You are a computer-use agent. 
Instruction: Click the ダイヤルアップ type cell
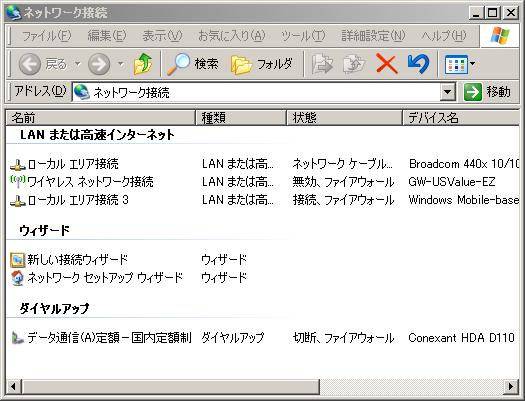tap(233, 337)
